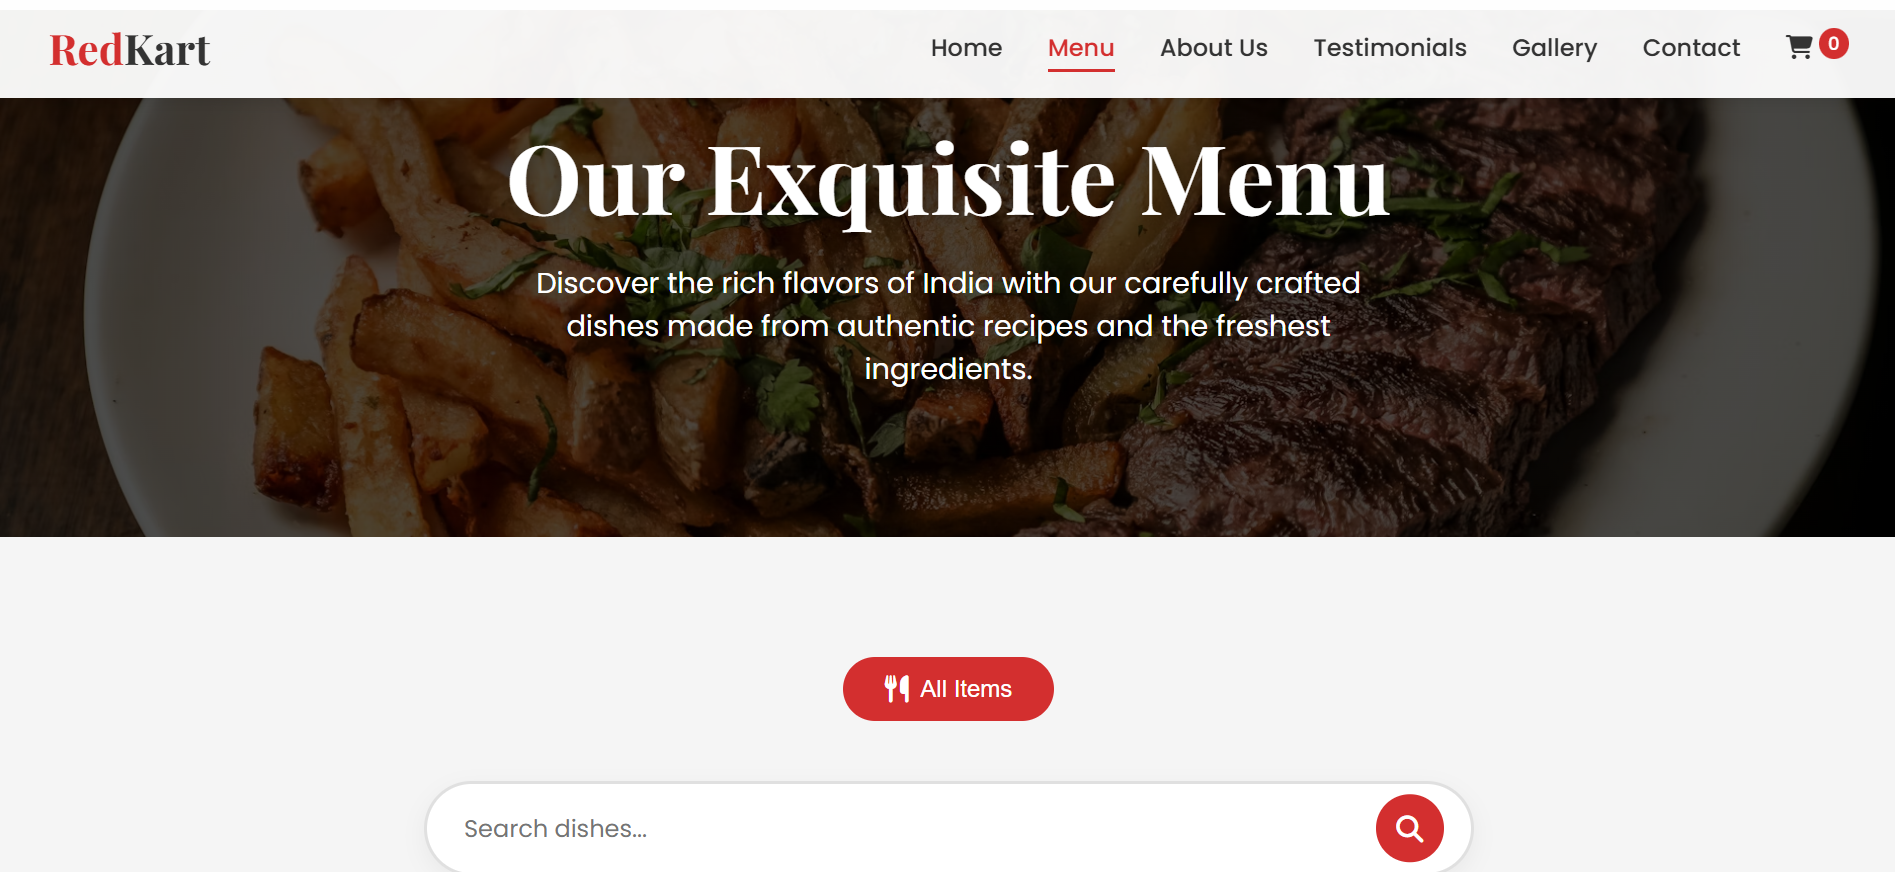
Task: Go to the Home page
Action: pos(966,48)
